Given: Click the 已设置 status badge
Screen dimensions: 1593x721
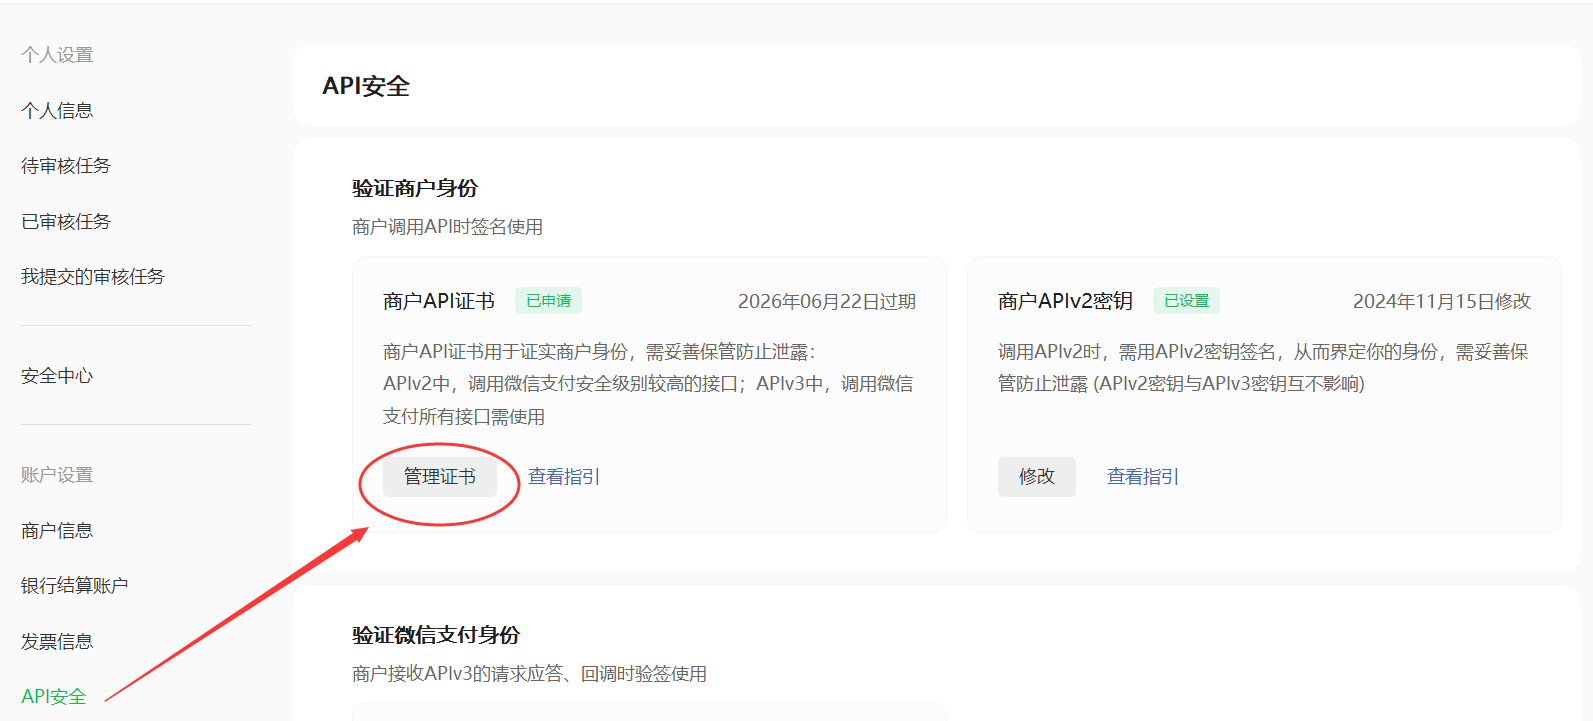Looking at the screenshot, I should pos(1186,301).
